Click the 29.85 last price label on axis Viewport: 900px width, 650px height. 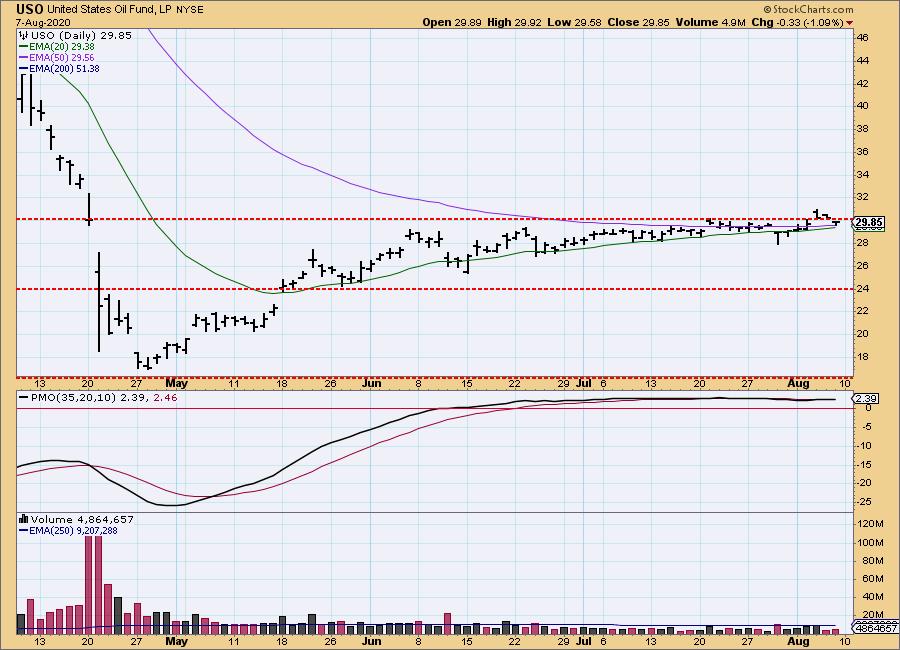point(868,222)
